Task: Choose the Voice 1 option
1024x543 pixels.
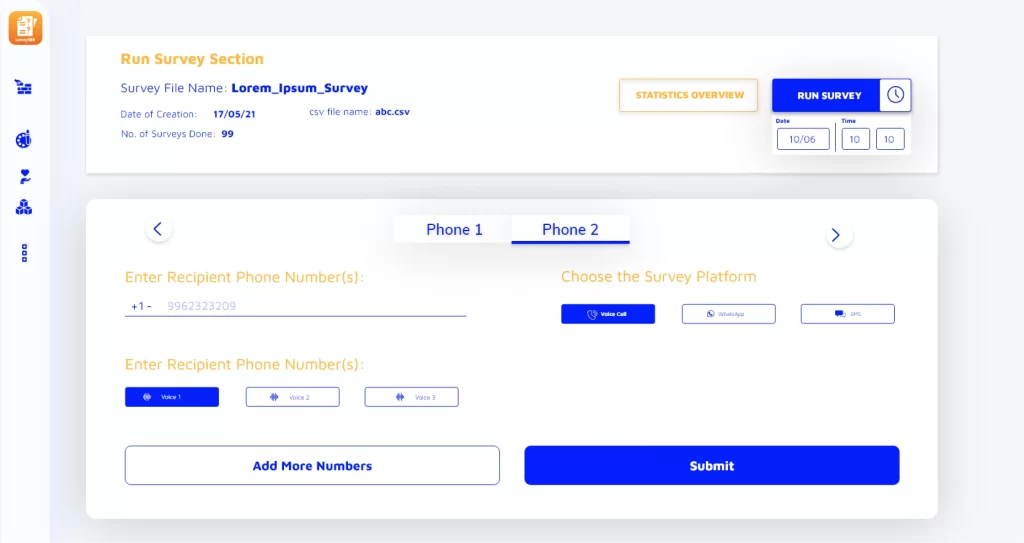Action: tap(172, 397)
